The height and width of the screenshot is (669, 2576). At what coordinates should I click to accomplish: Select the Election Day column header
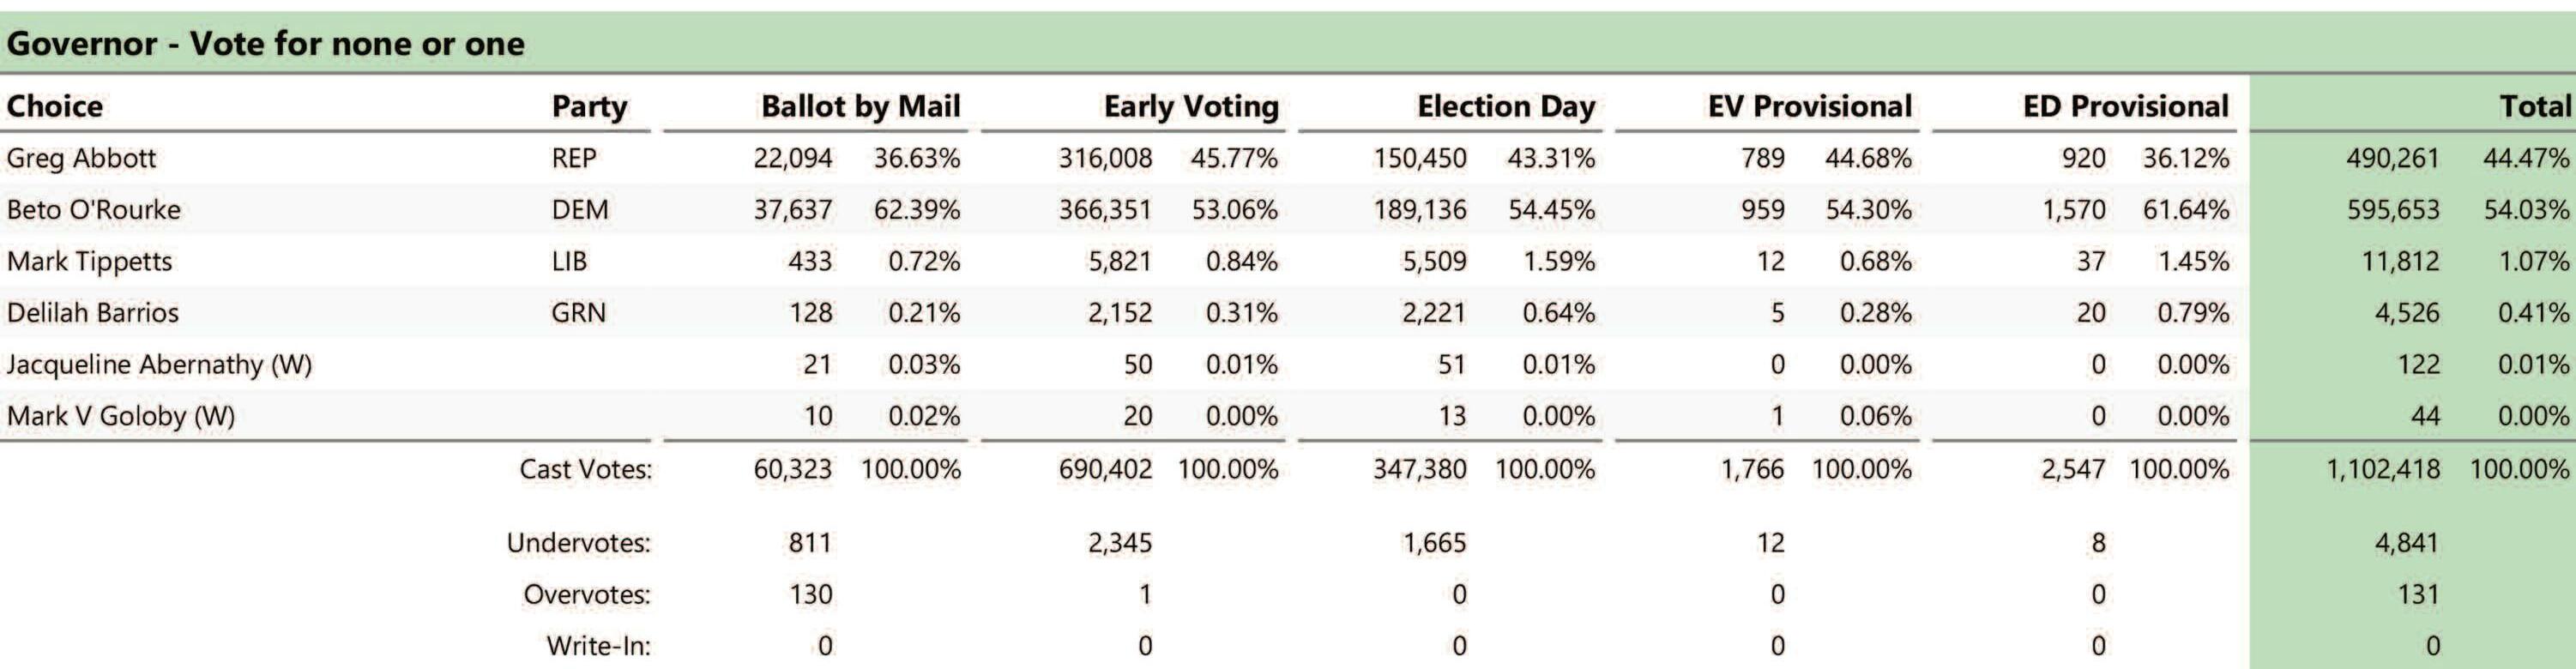click(1505, 106)
